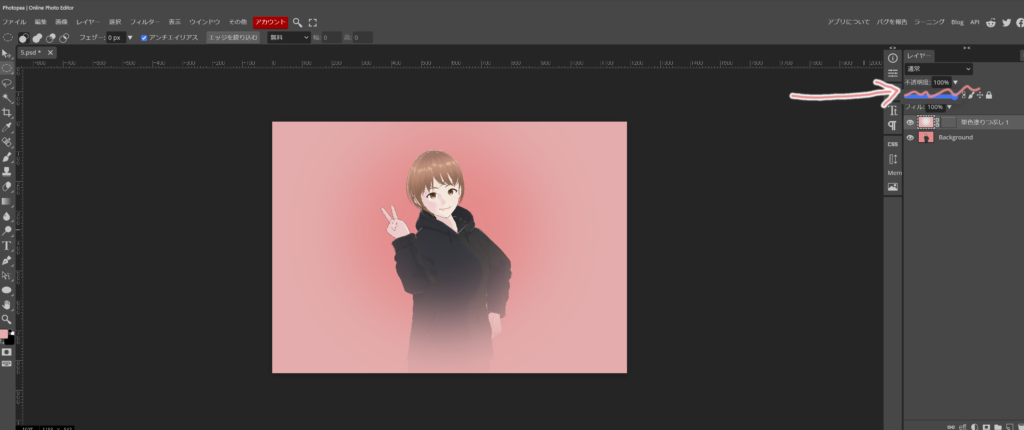Click the red アカウント button
Viewport: 1024px width, 430px height.
[x=269, y=21]
